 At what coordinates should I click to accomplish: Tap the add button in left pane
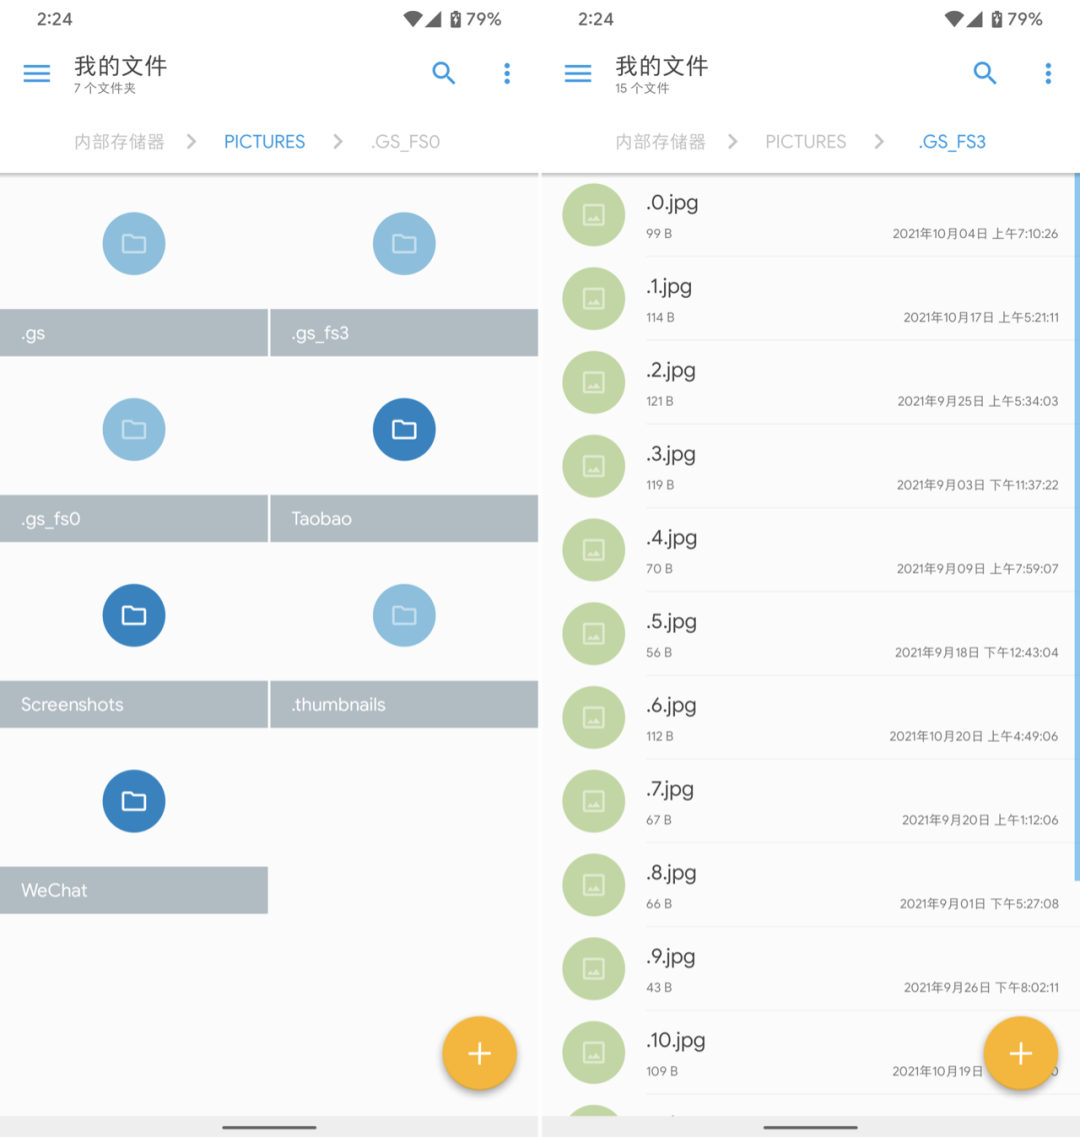(x=479, y=1053)
